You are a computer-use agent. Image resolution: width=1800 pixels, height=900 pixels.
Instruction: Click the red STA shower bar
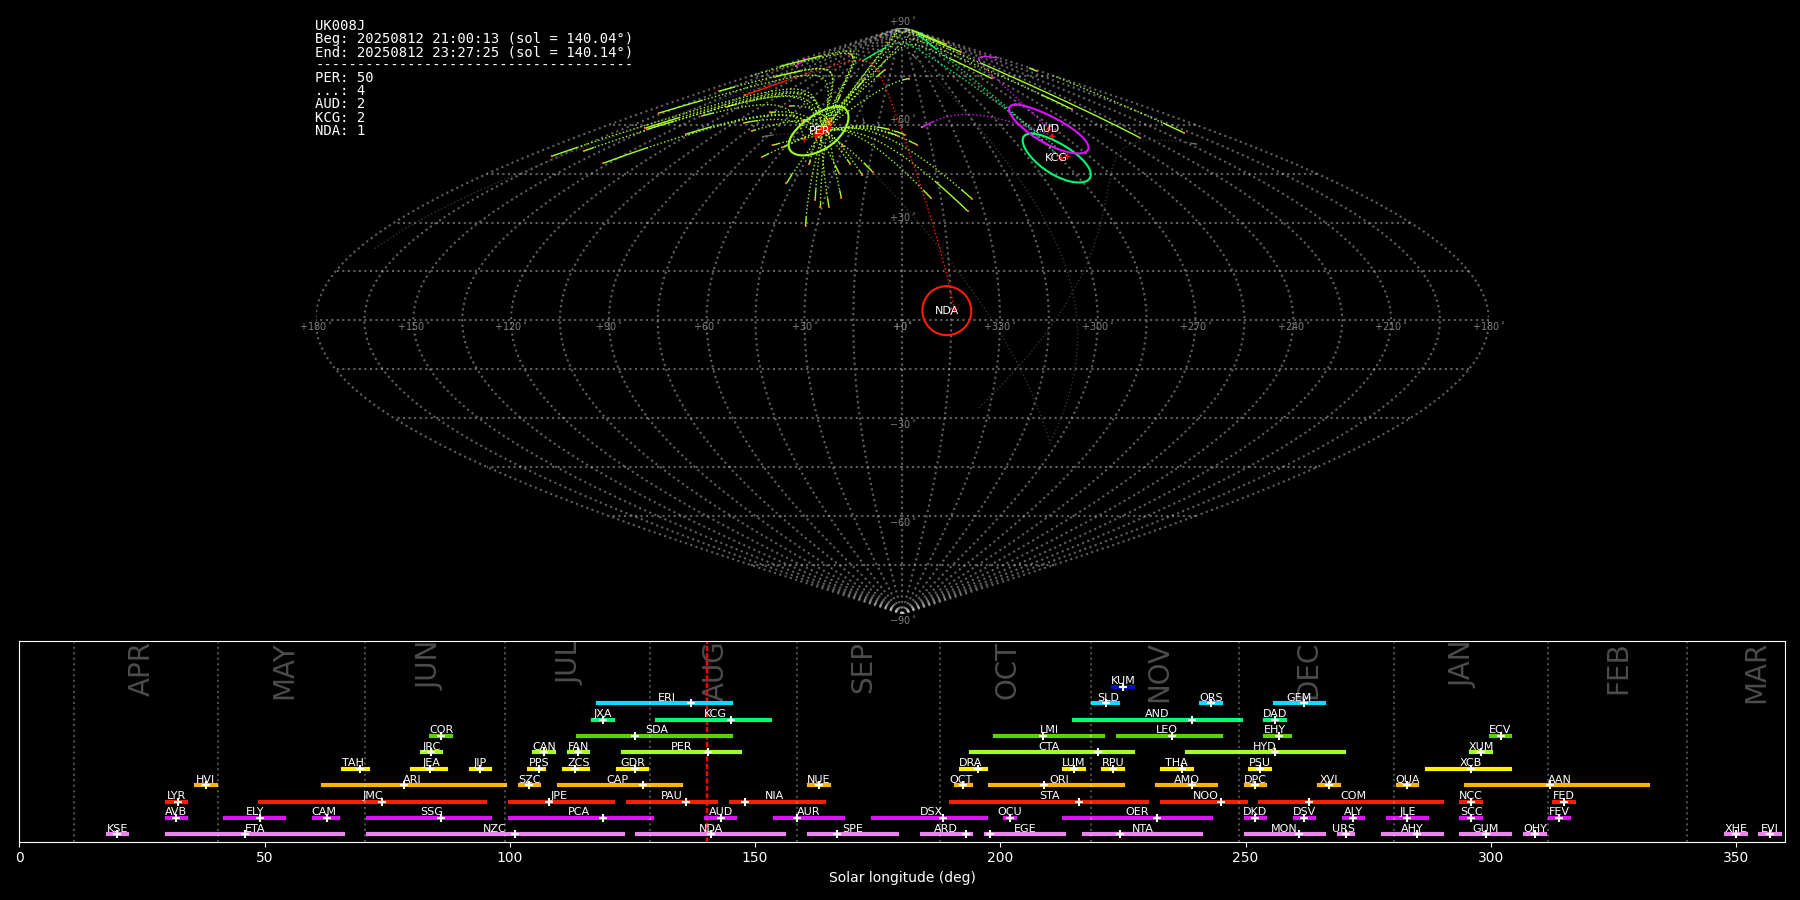(1049, 801)
